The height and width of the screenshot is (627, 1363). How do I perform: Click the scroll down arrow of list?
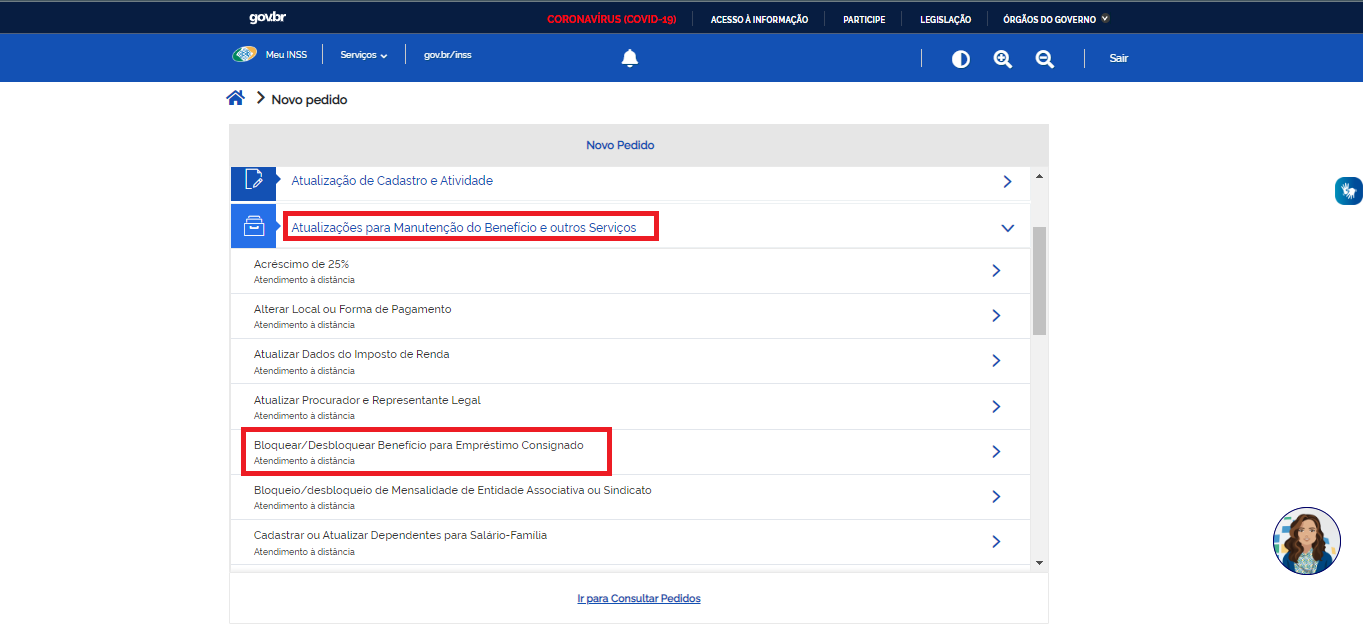(1039, 562)
